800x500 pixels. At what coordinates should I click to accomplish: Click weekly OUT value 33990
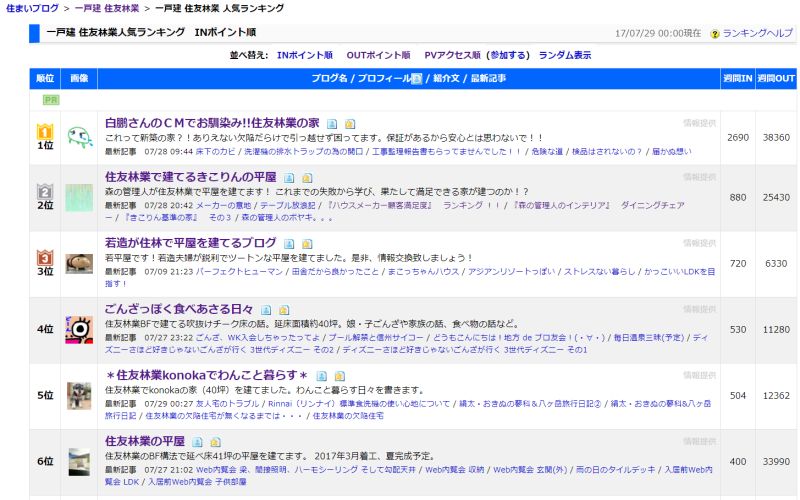pyautogui.click(x=776, y=462)
